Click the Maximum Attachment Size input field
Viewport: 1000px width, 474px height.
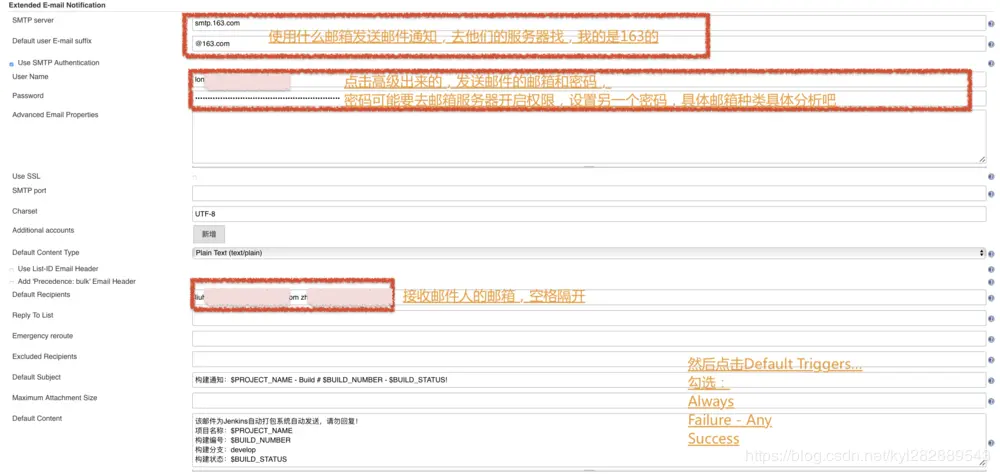589,401
